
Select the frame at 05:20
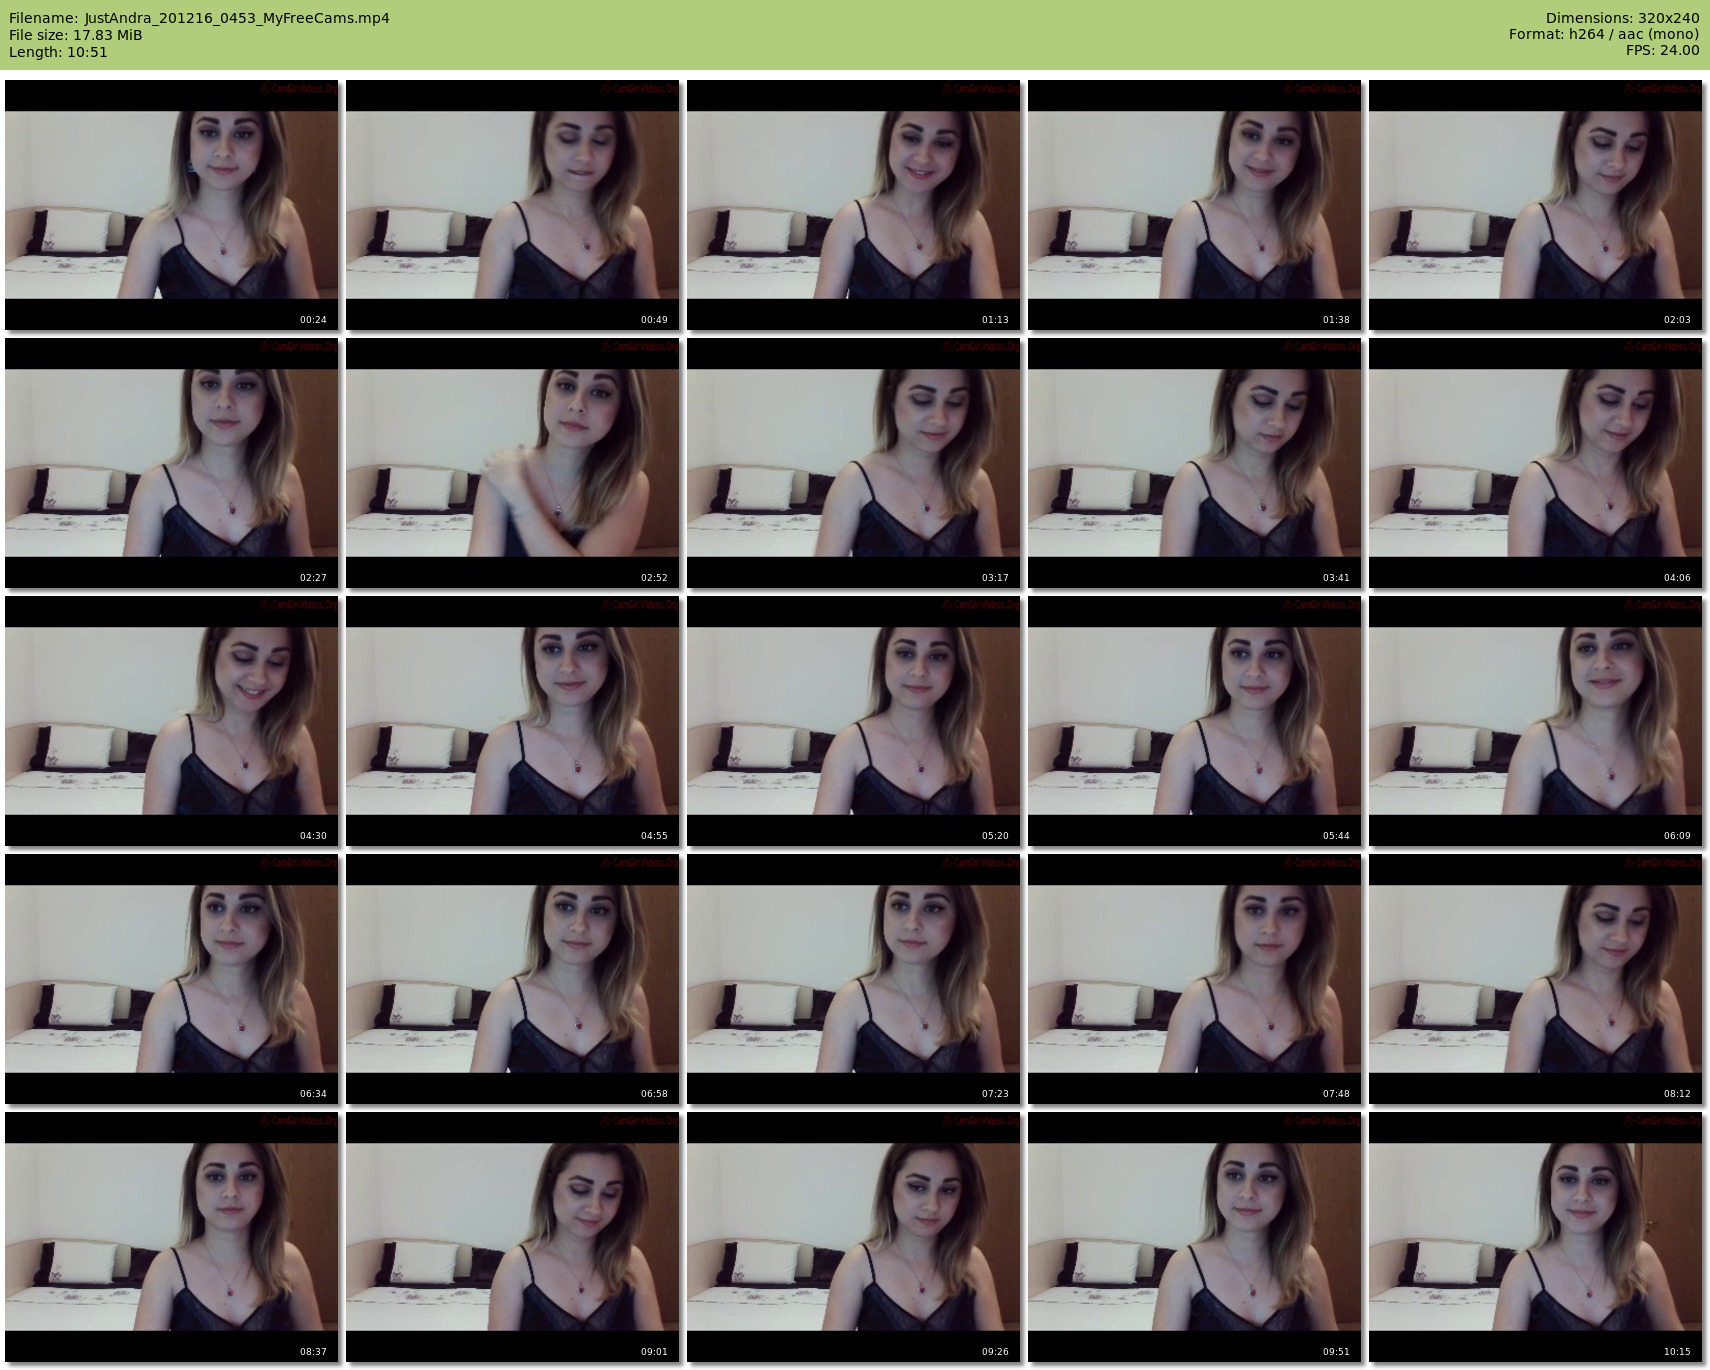pos(853,721)
